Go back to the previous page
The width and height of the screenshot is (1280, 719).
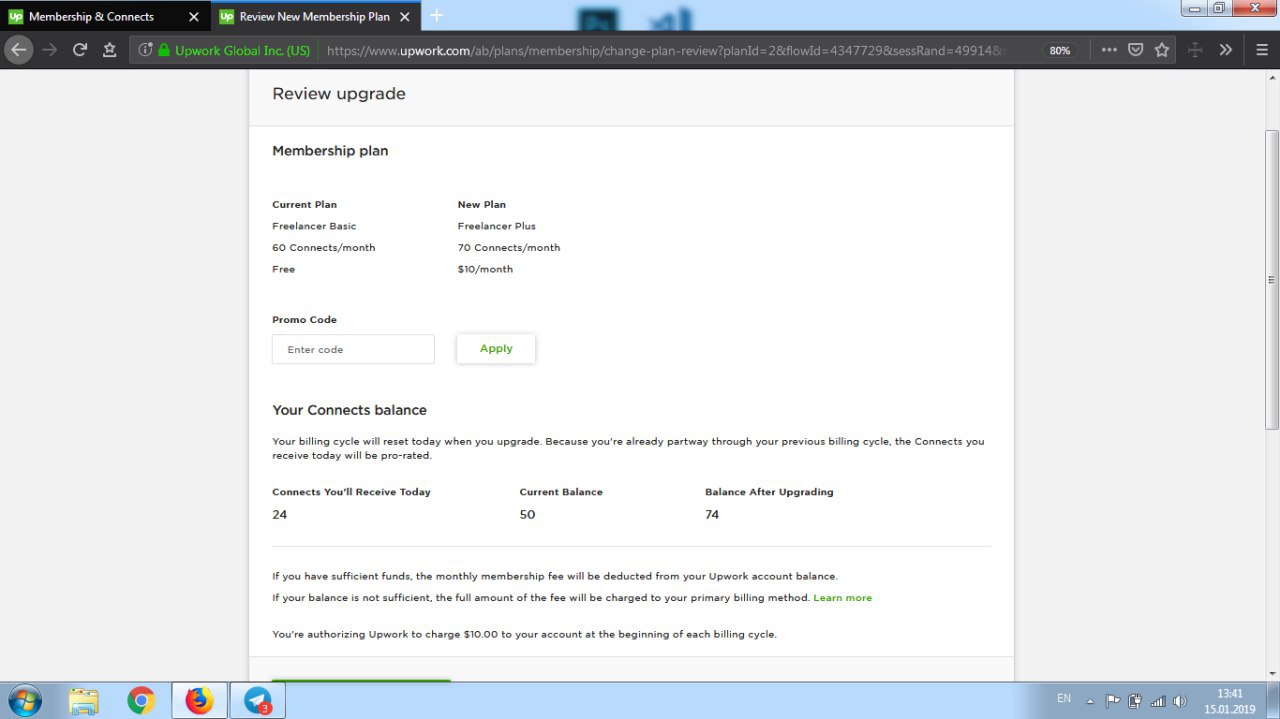point(19,49)
